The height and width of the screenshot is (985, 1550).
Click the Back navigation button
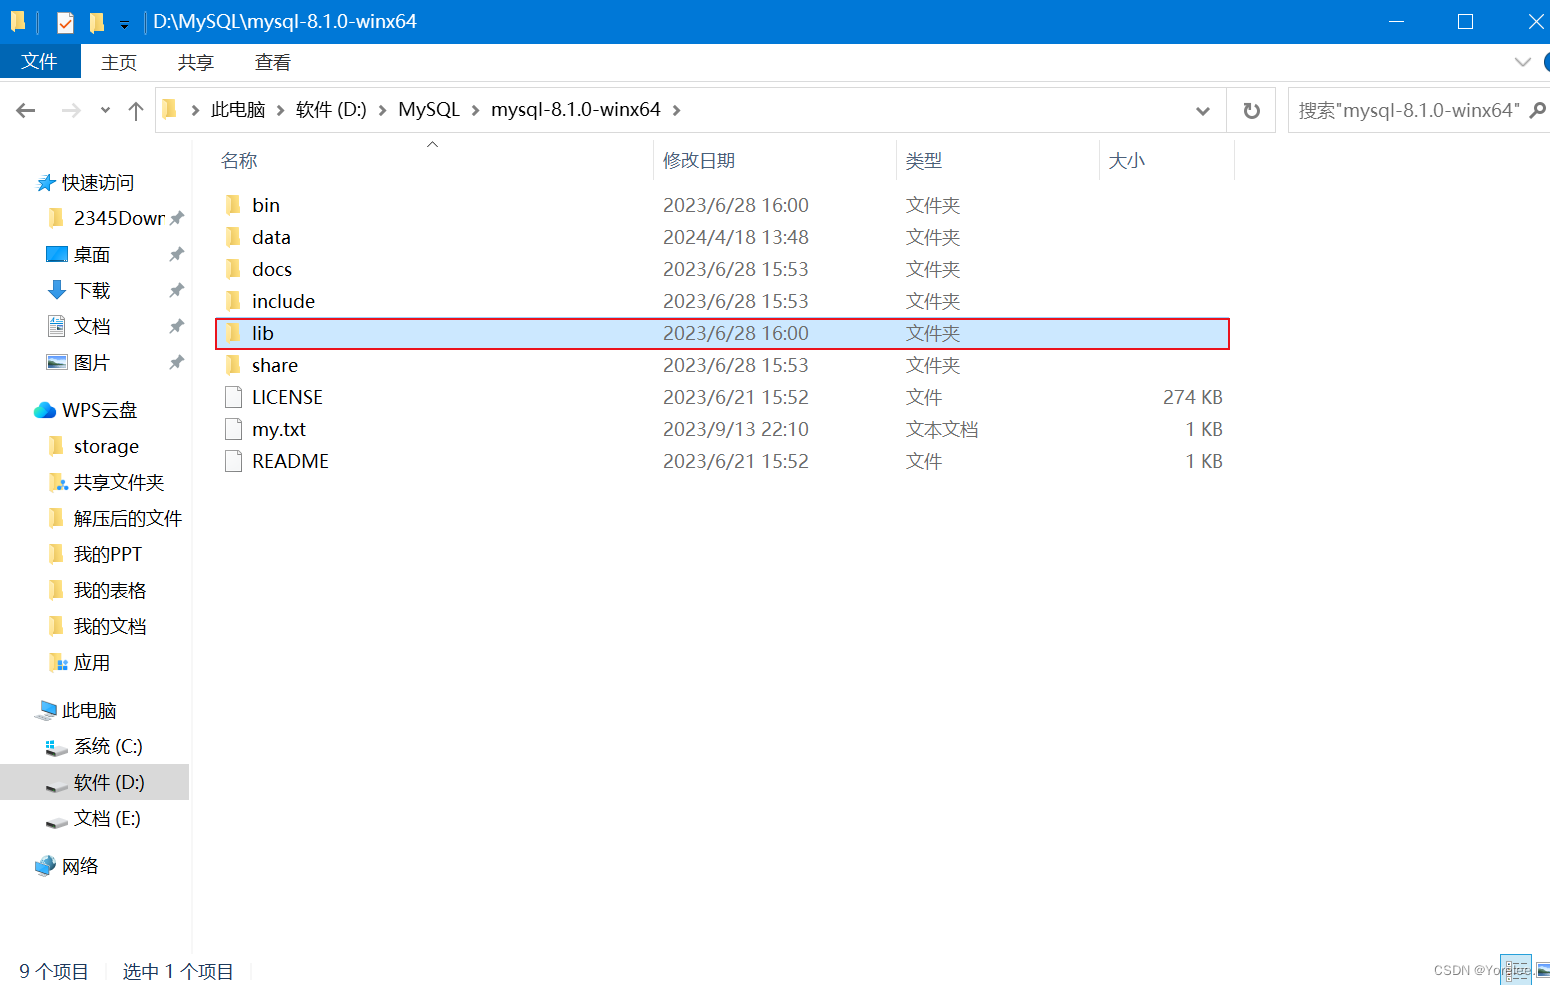(x=25, y=110)
